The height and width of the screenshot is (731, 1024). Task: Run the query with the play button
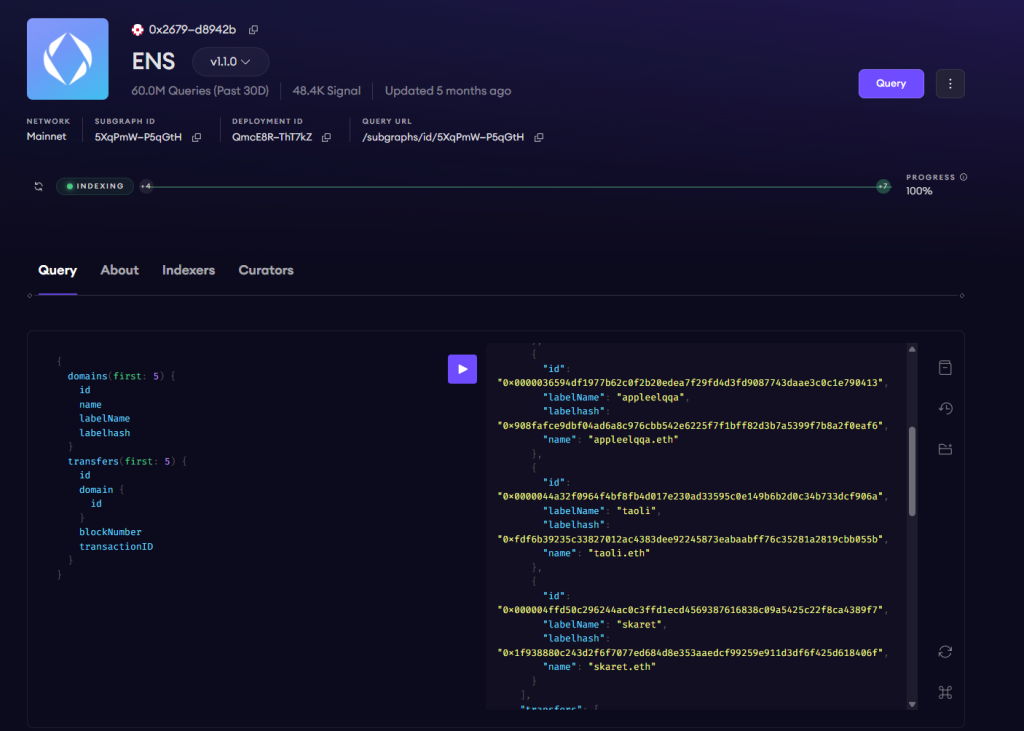462,369
